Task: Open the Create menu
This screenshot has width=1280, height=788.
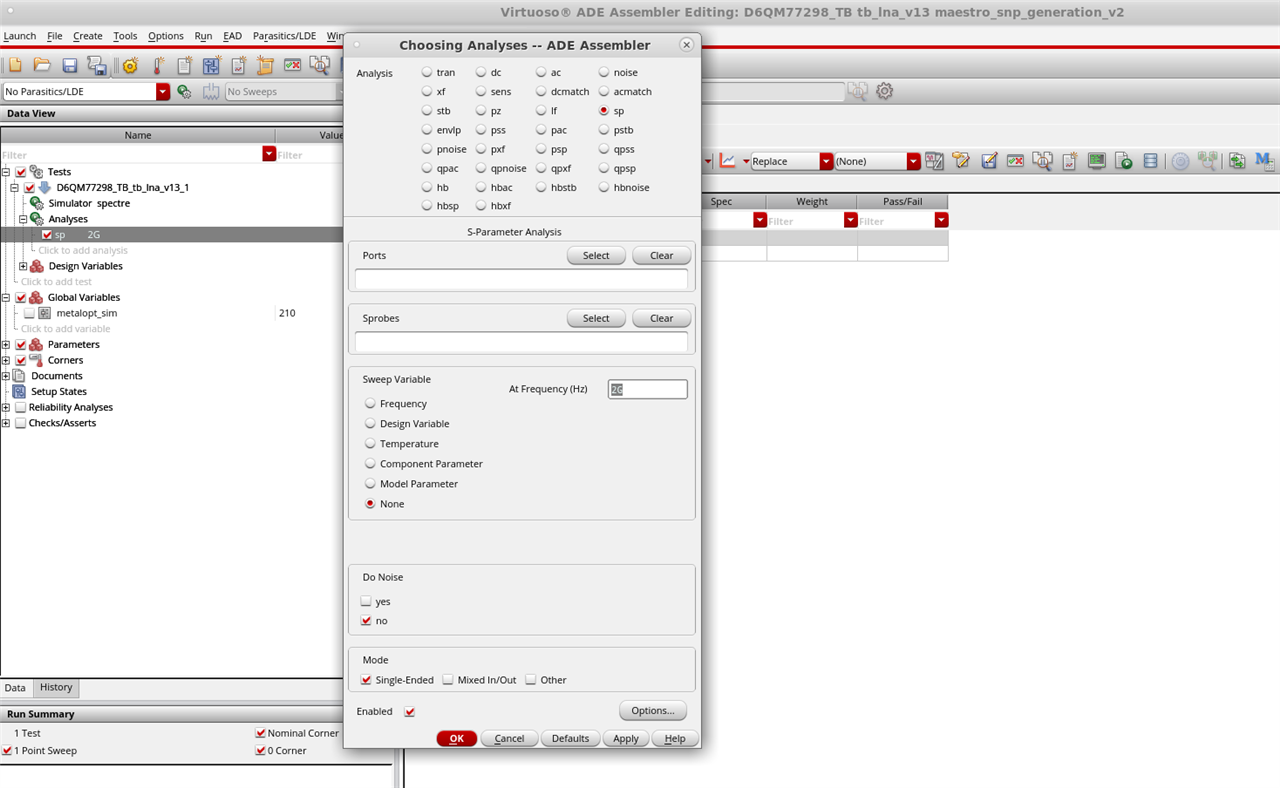Action: 87,36
